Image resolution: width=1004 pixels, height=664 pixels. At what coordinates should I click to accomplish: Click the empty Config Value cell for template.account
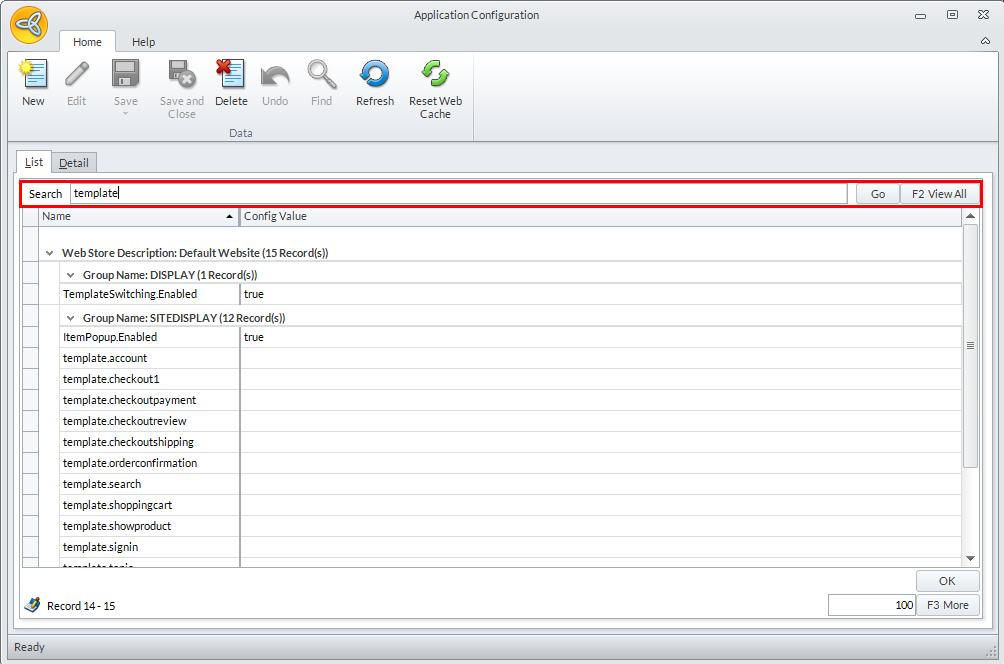(601, 358)
